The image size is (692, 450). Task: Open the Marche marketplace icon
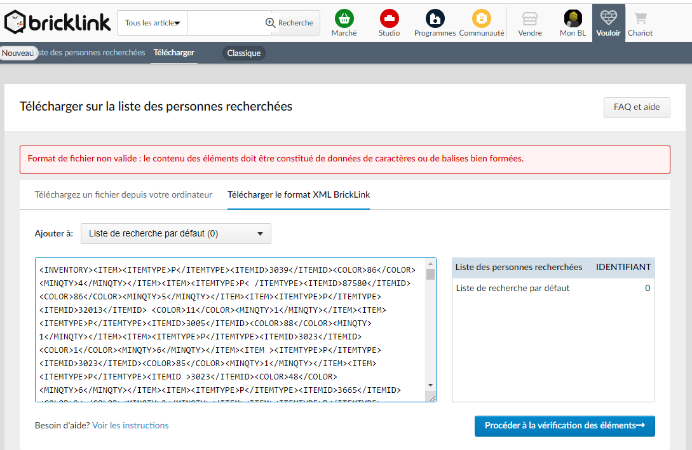pos(344,22)
